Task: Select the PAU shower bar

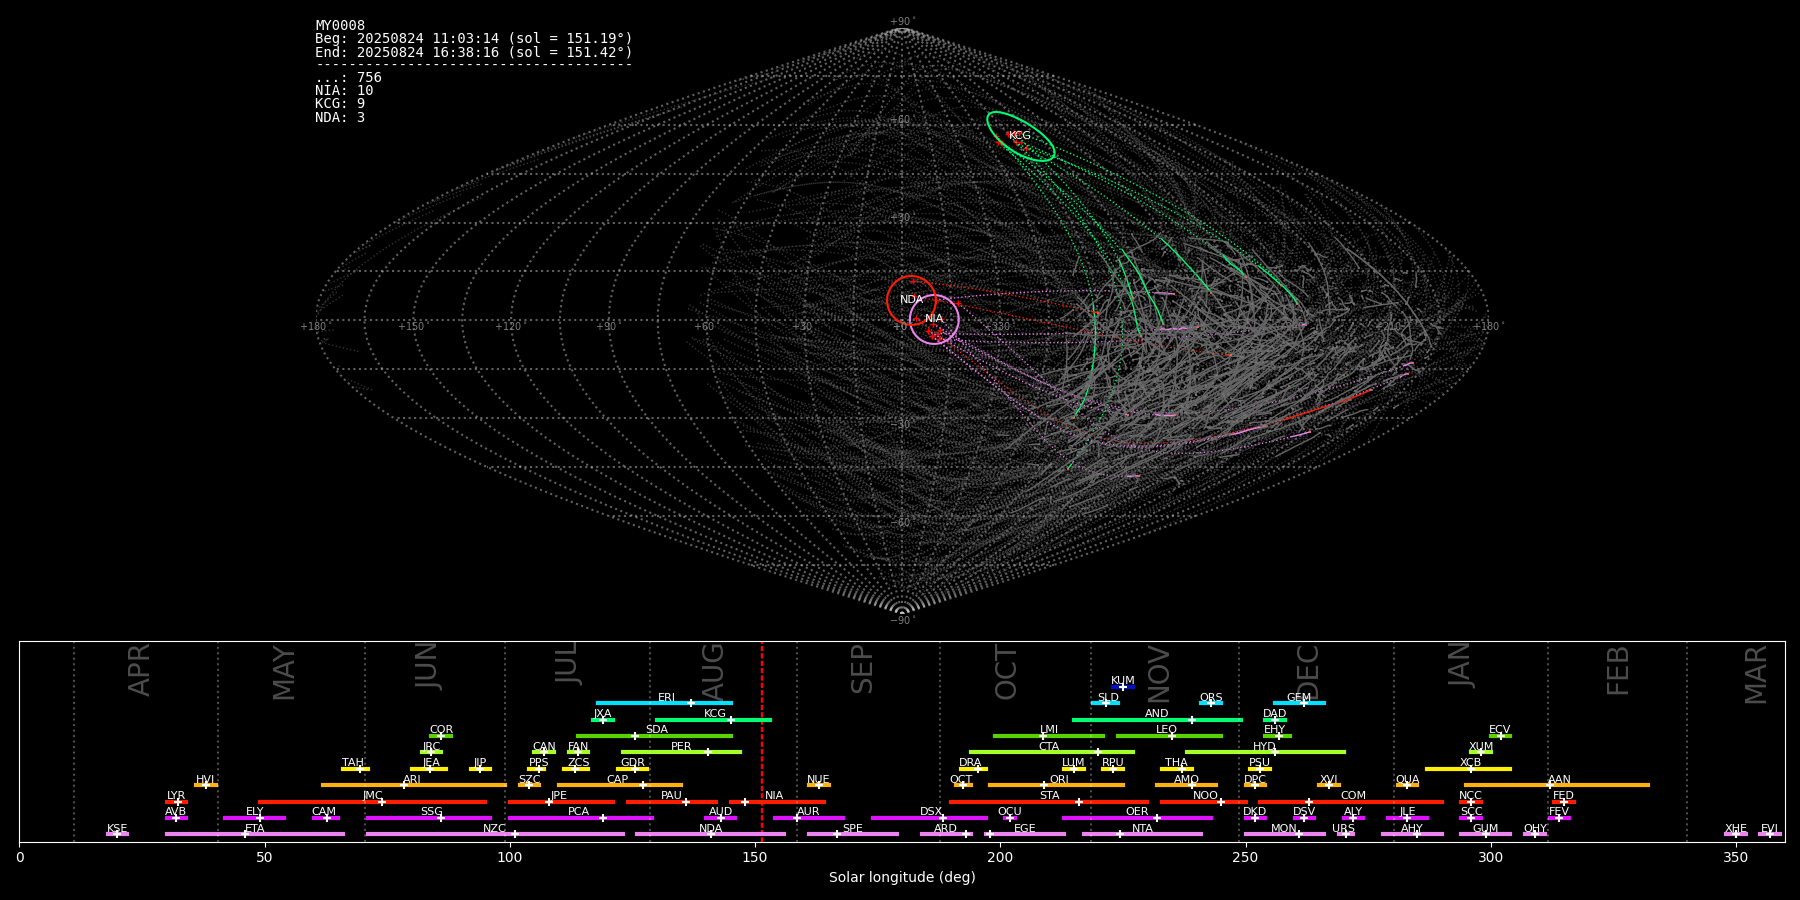Action: click(671, 801)
